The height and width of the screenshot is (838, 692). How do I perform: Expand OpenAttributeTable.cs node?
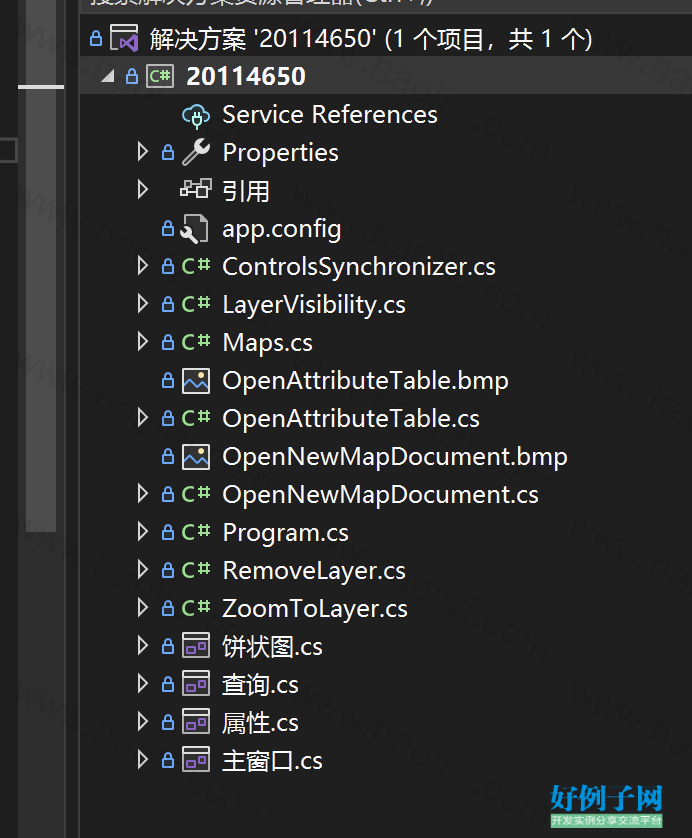(143, 417)
